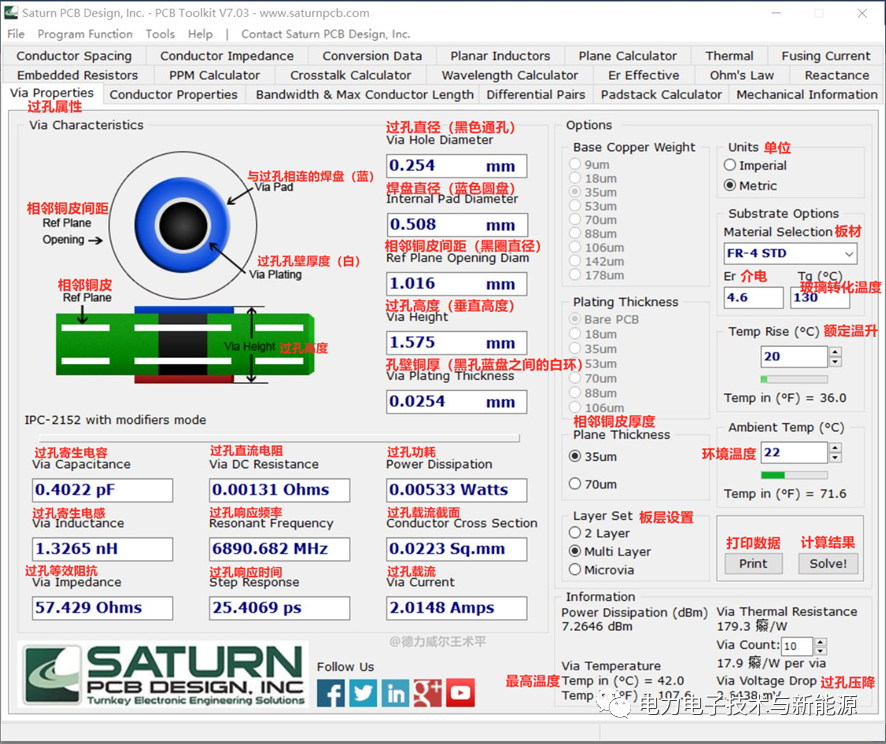886x744 pixels.
Task: Click the Via Hole Diameter field
Action: tap(457, 166)
